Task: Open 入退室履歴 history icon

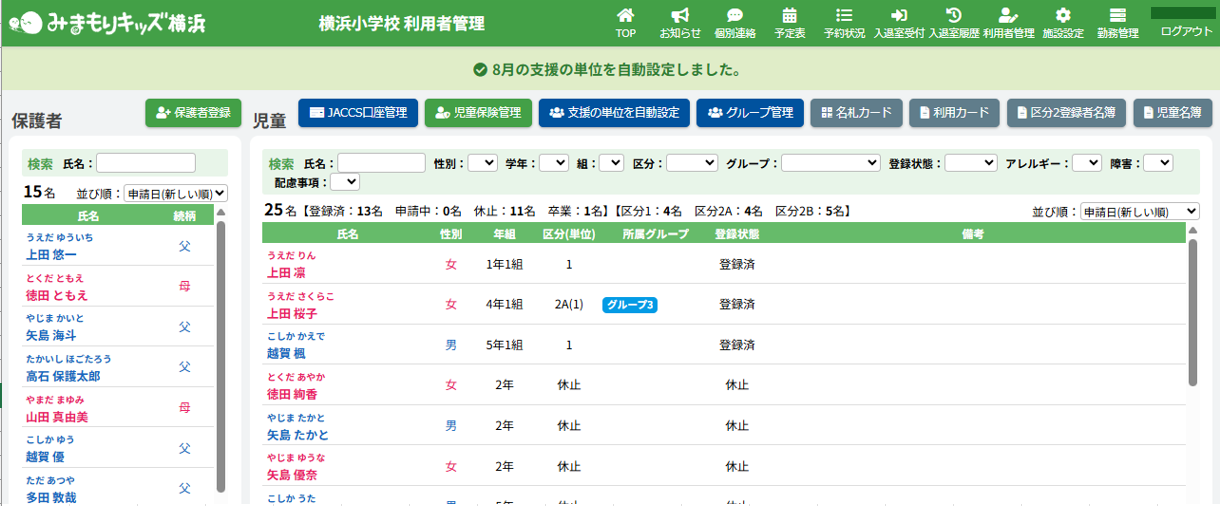Action: 953,16
